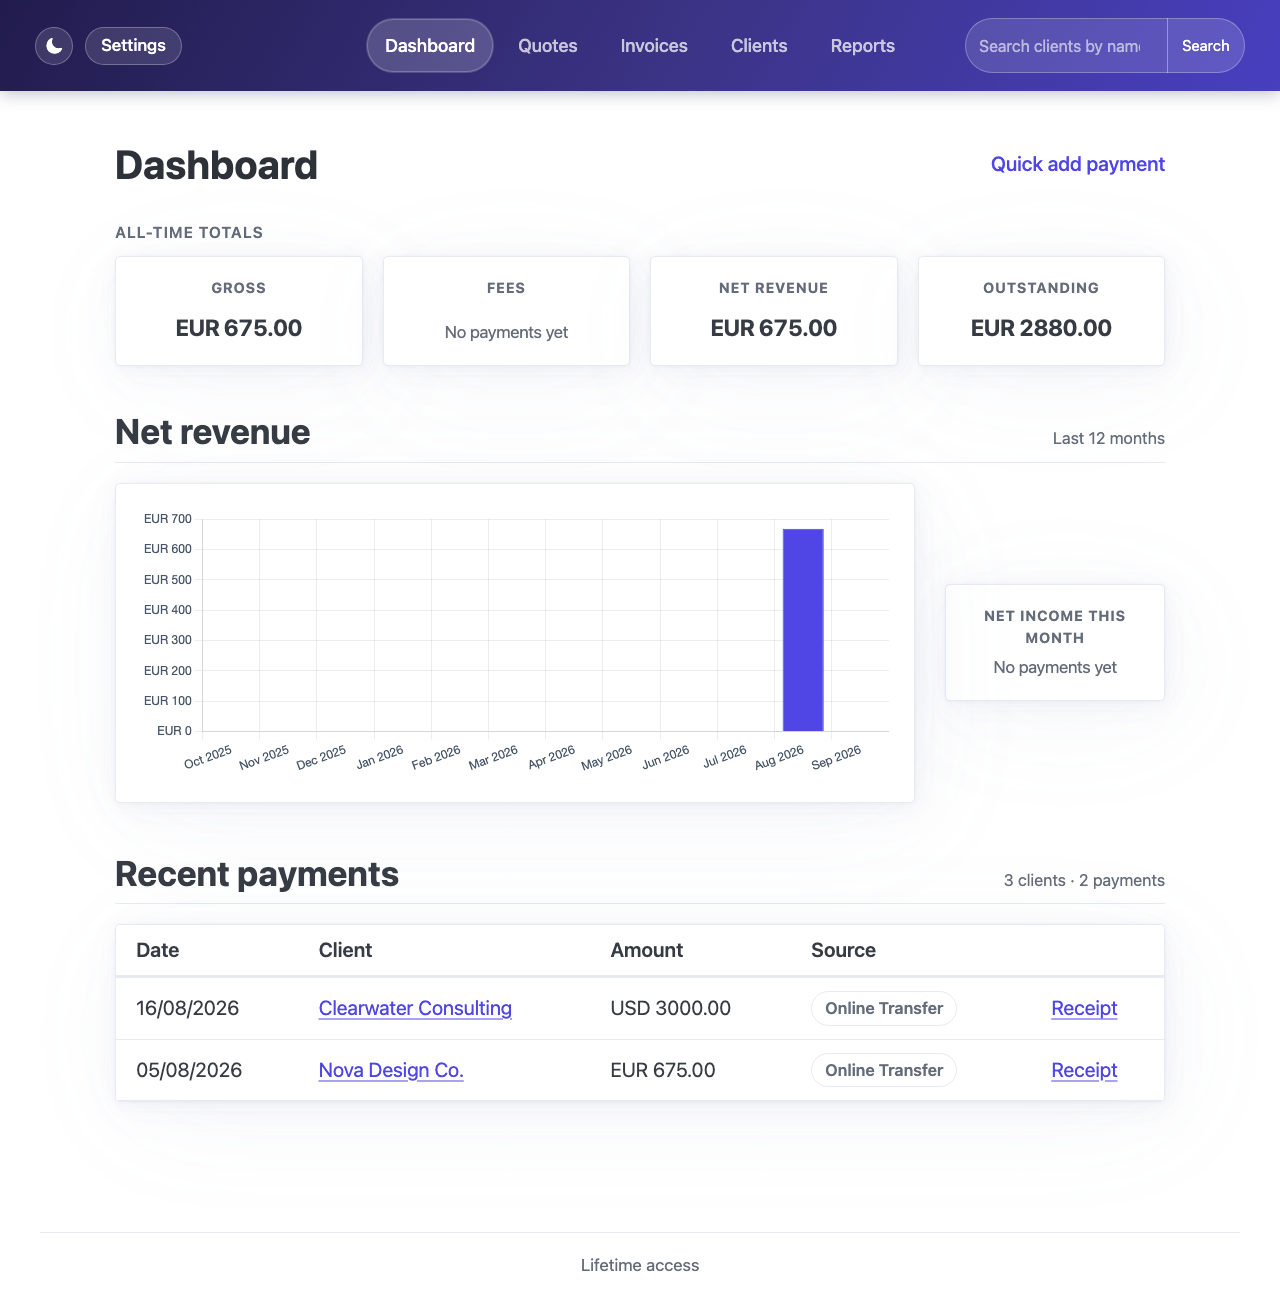Open the Settings page
Image resolution: width=1280 pixels, height=1299 pixels.
pyautogui.click(x=133, y=46)
